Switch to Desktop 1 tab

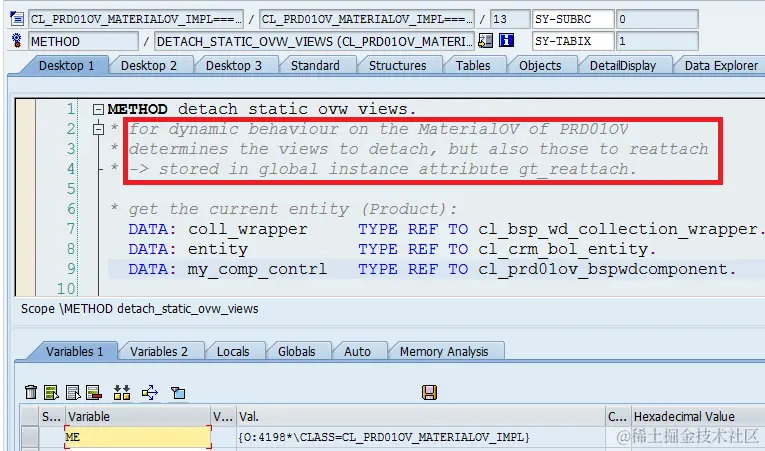66,65
